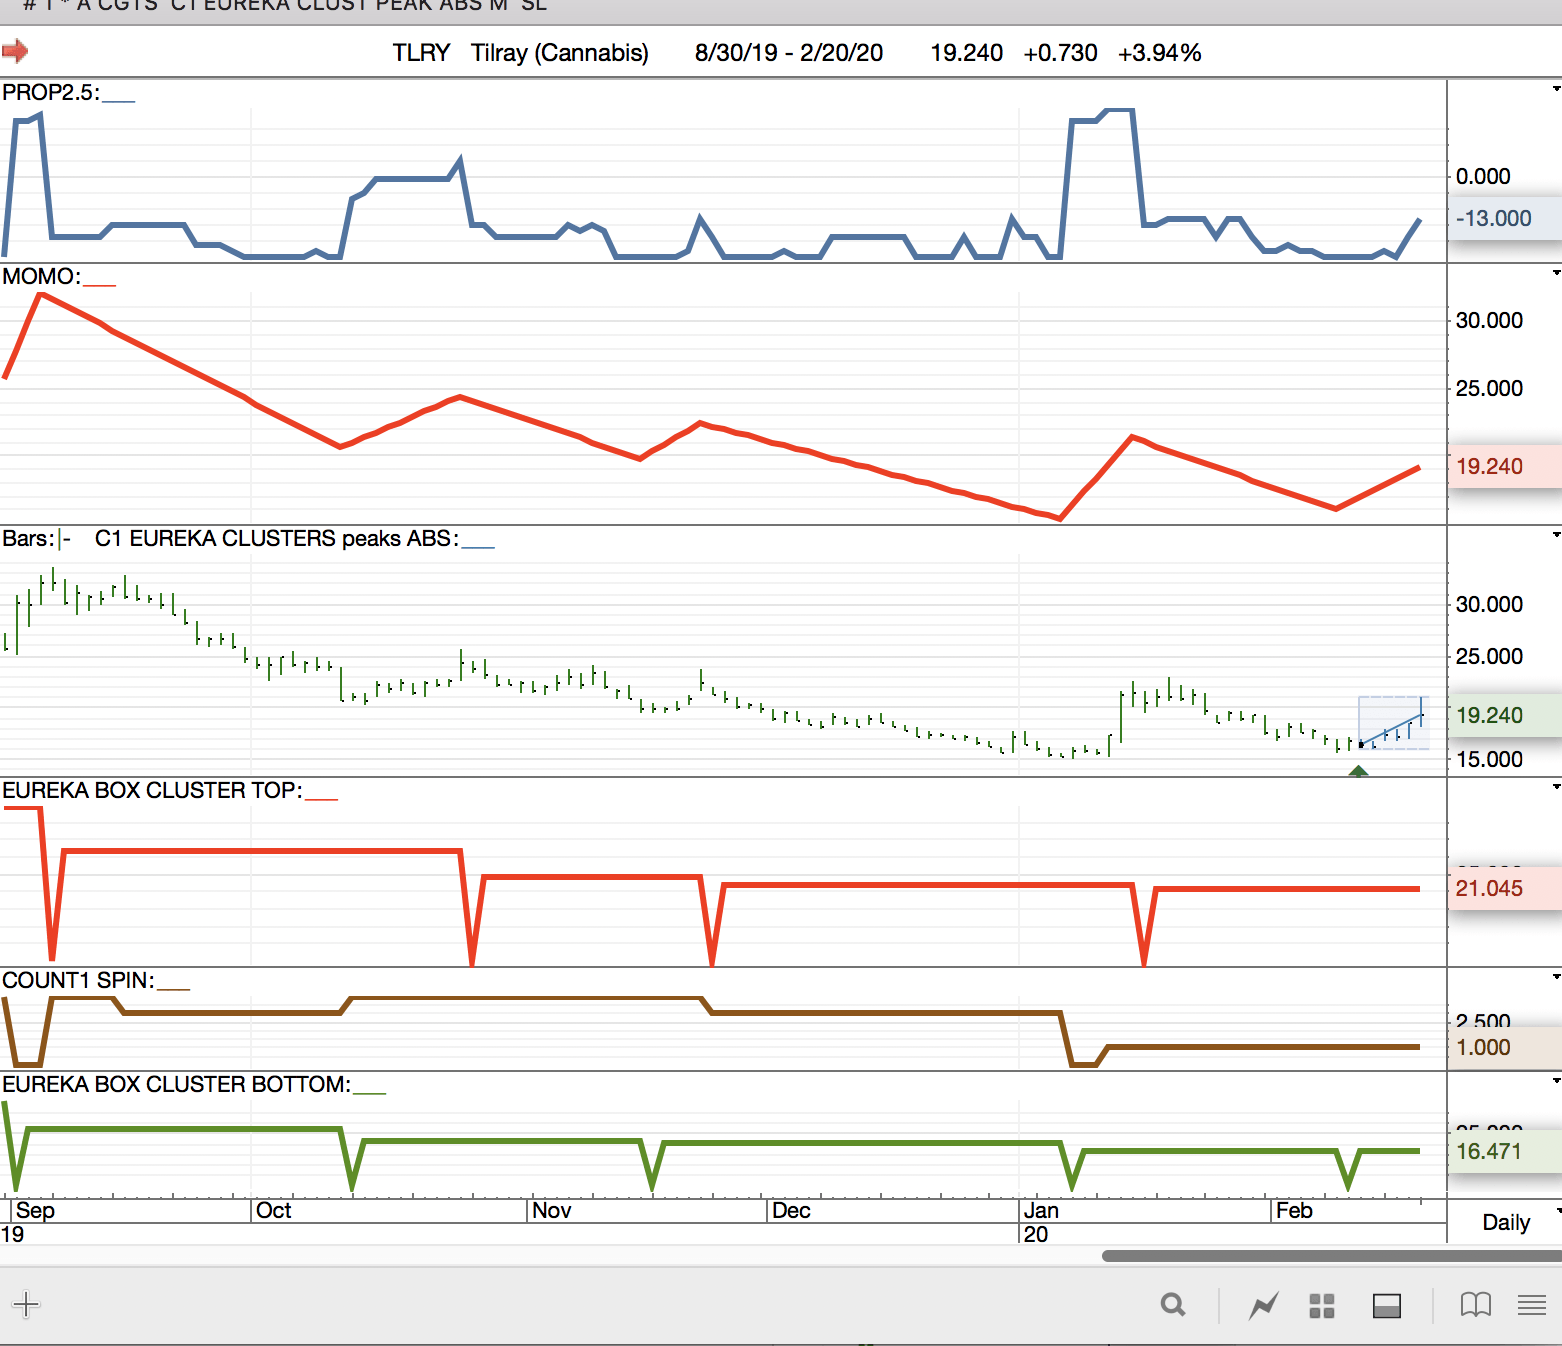The image size is (1562, 1346).
Task: Click the +3.94% percent change value
Action: click(x=1159, y=52)
